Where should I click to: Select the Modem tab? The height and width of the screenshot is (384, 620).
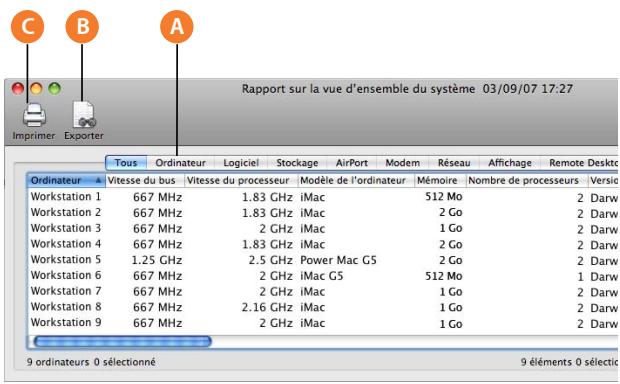pos(403,163)
